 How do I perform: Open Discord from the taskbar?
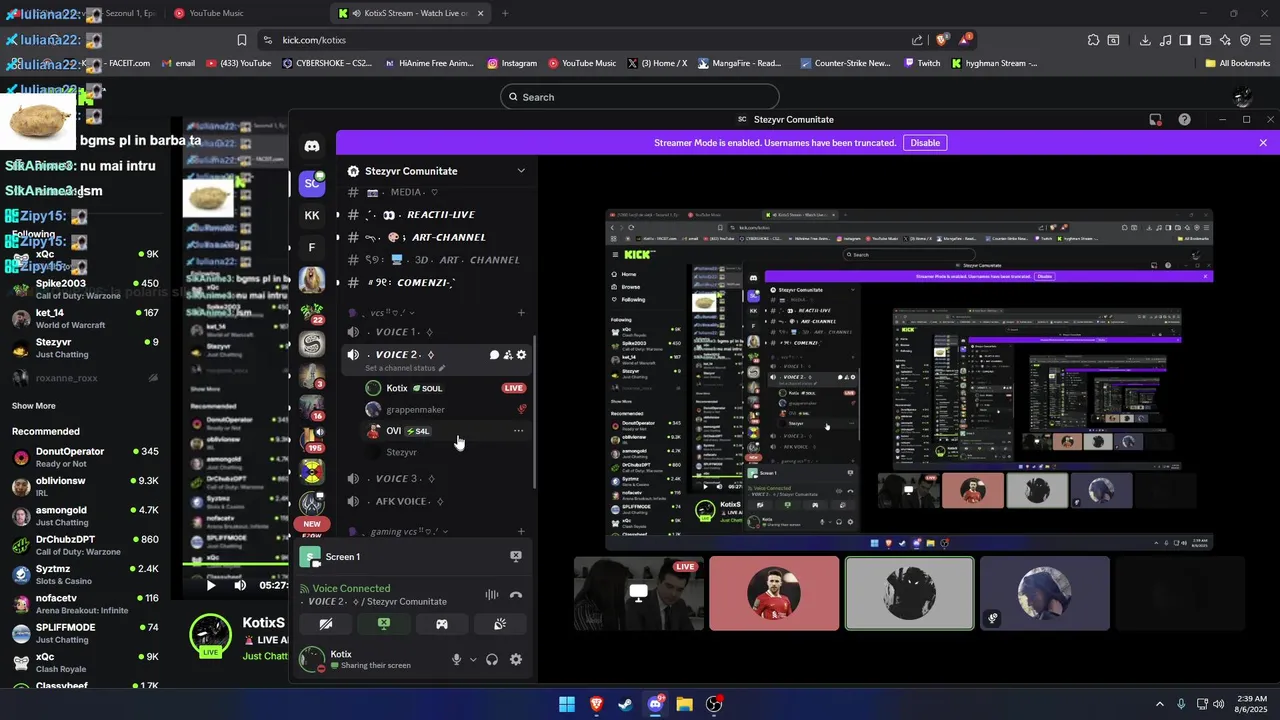(x=655, y=704)
